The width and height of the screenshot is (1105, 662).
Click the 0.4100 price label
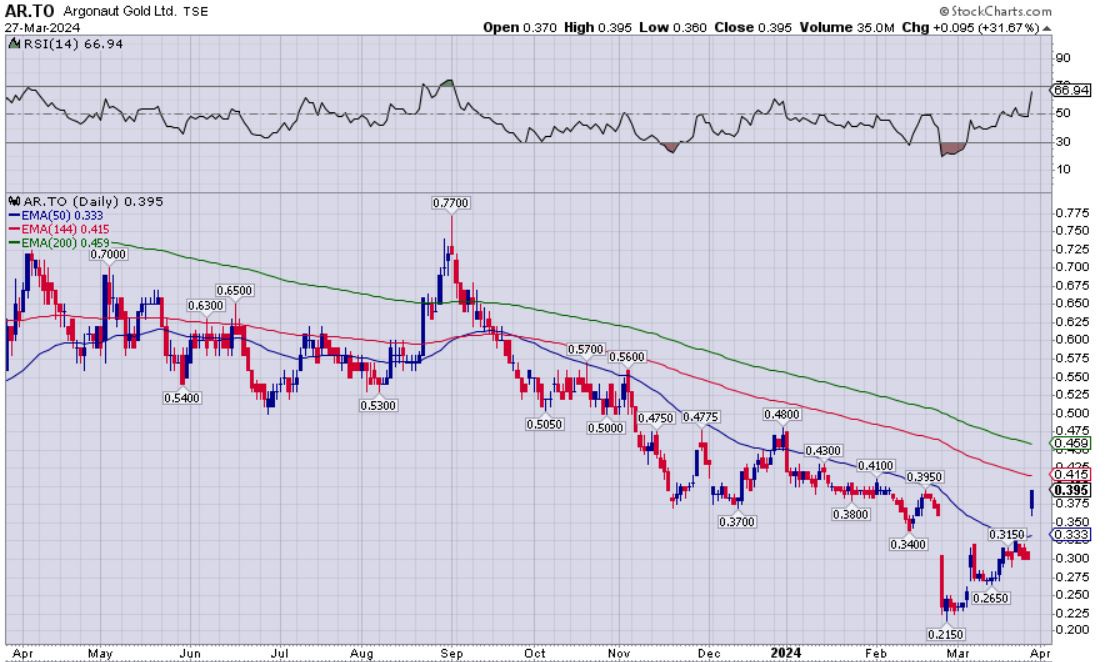(x=876, y=466)
